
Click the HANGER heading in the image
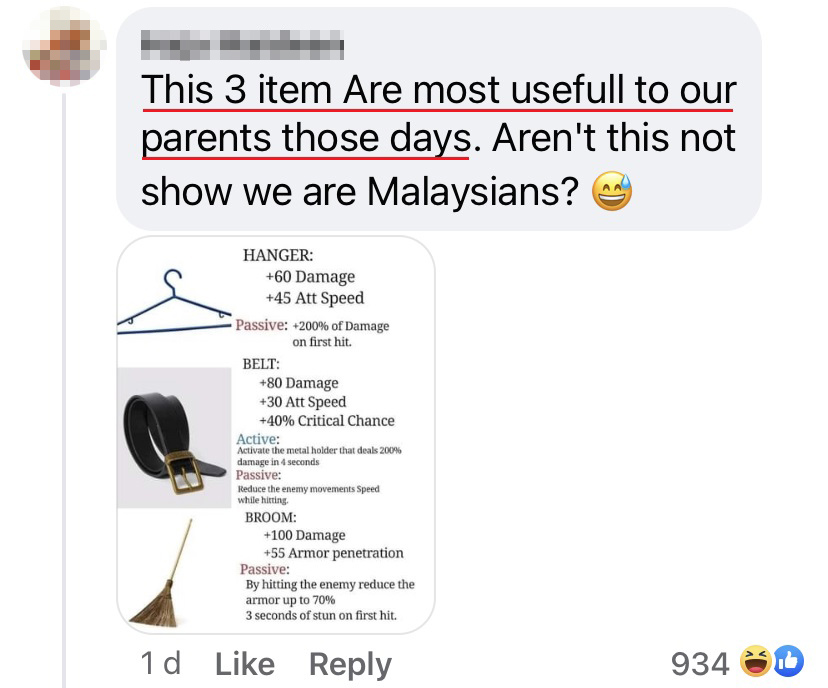(278, 255)
